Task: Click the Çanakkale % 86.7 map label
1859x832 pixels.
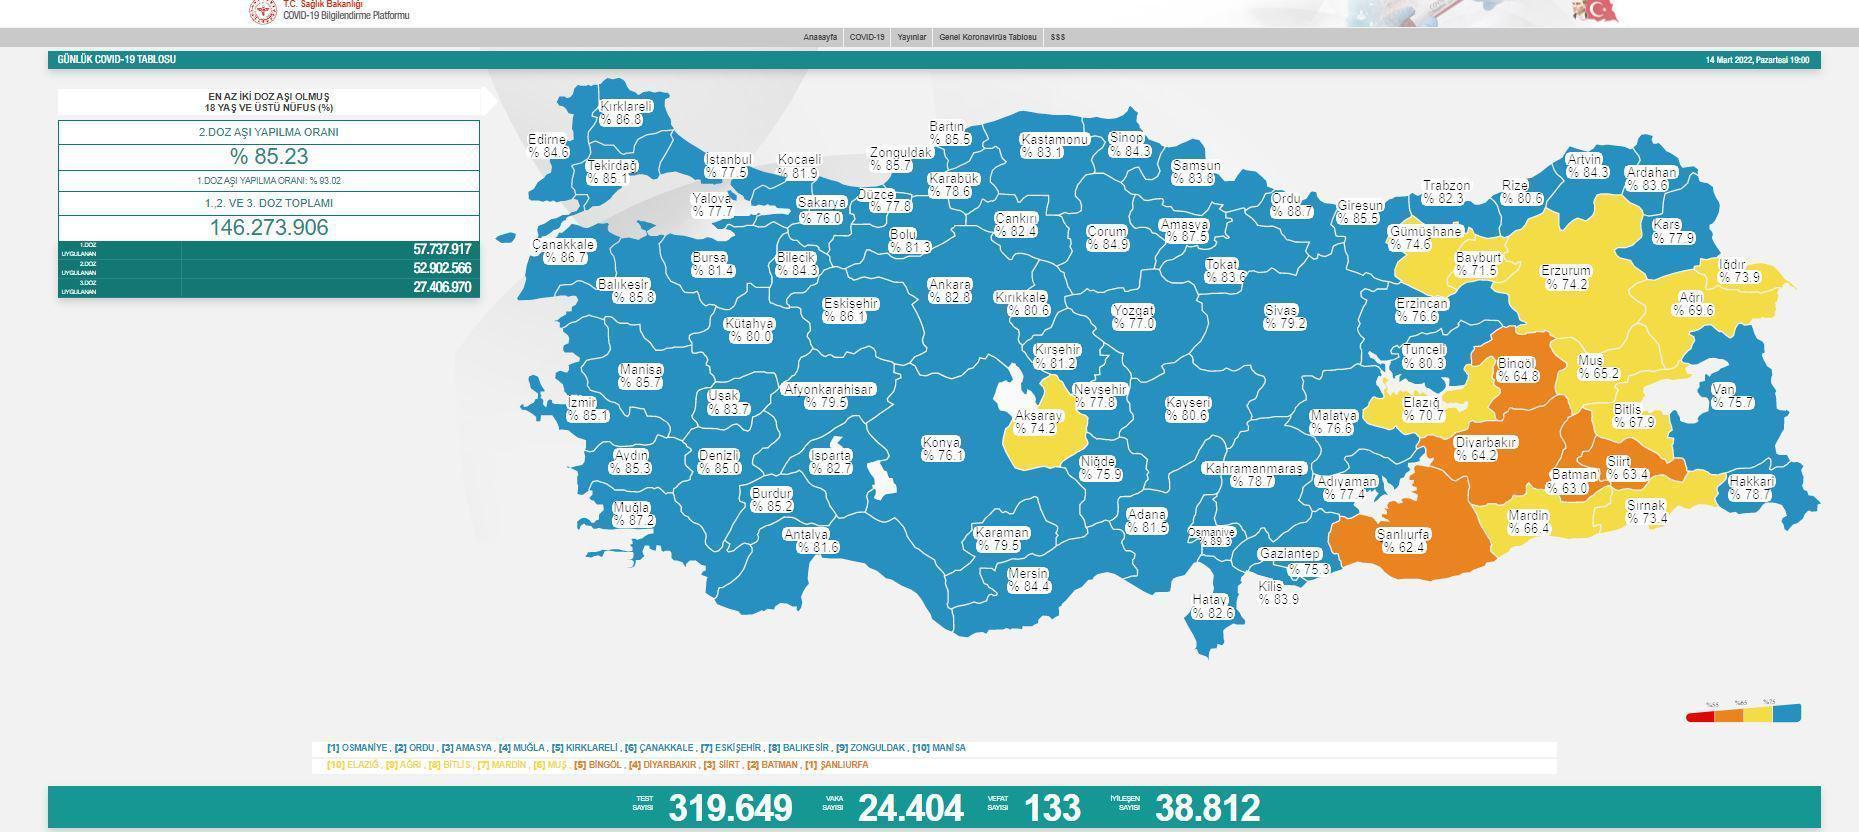Action: click(x=563, y=251)
